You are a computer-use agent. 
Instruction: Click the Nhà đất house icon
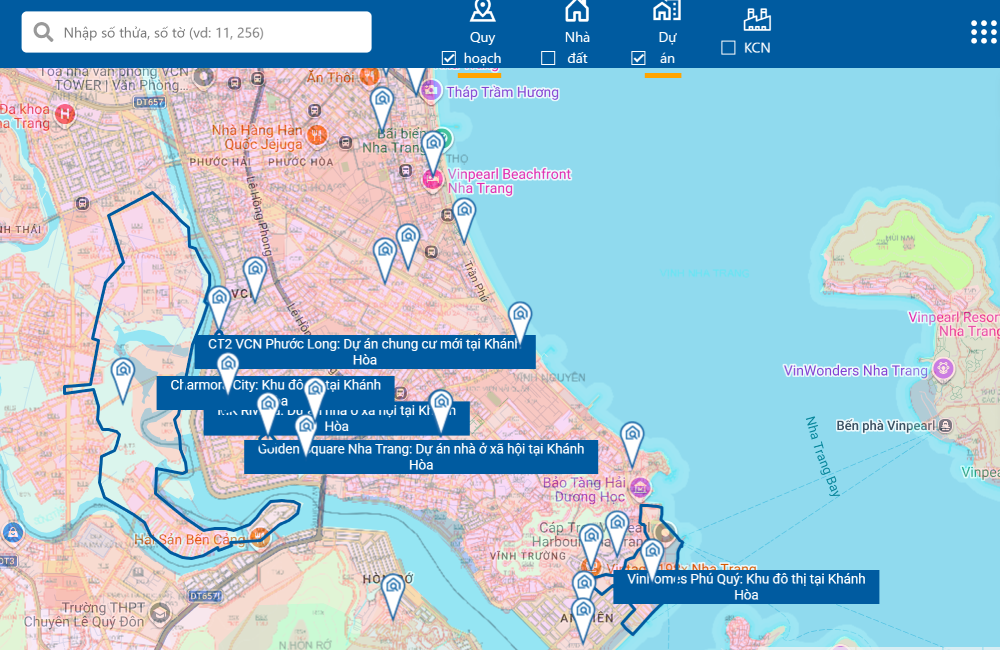577,12
